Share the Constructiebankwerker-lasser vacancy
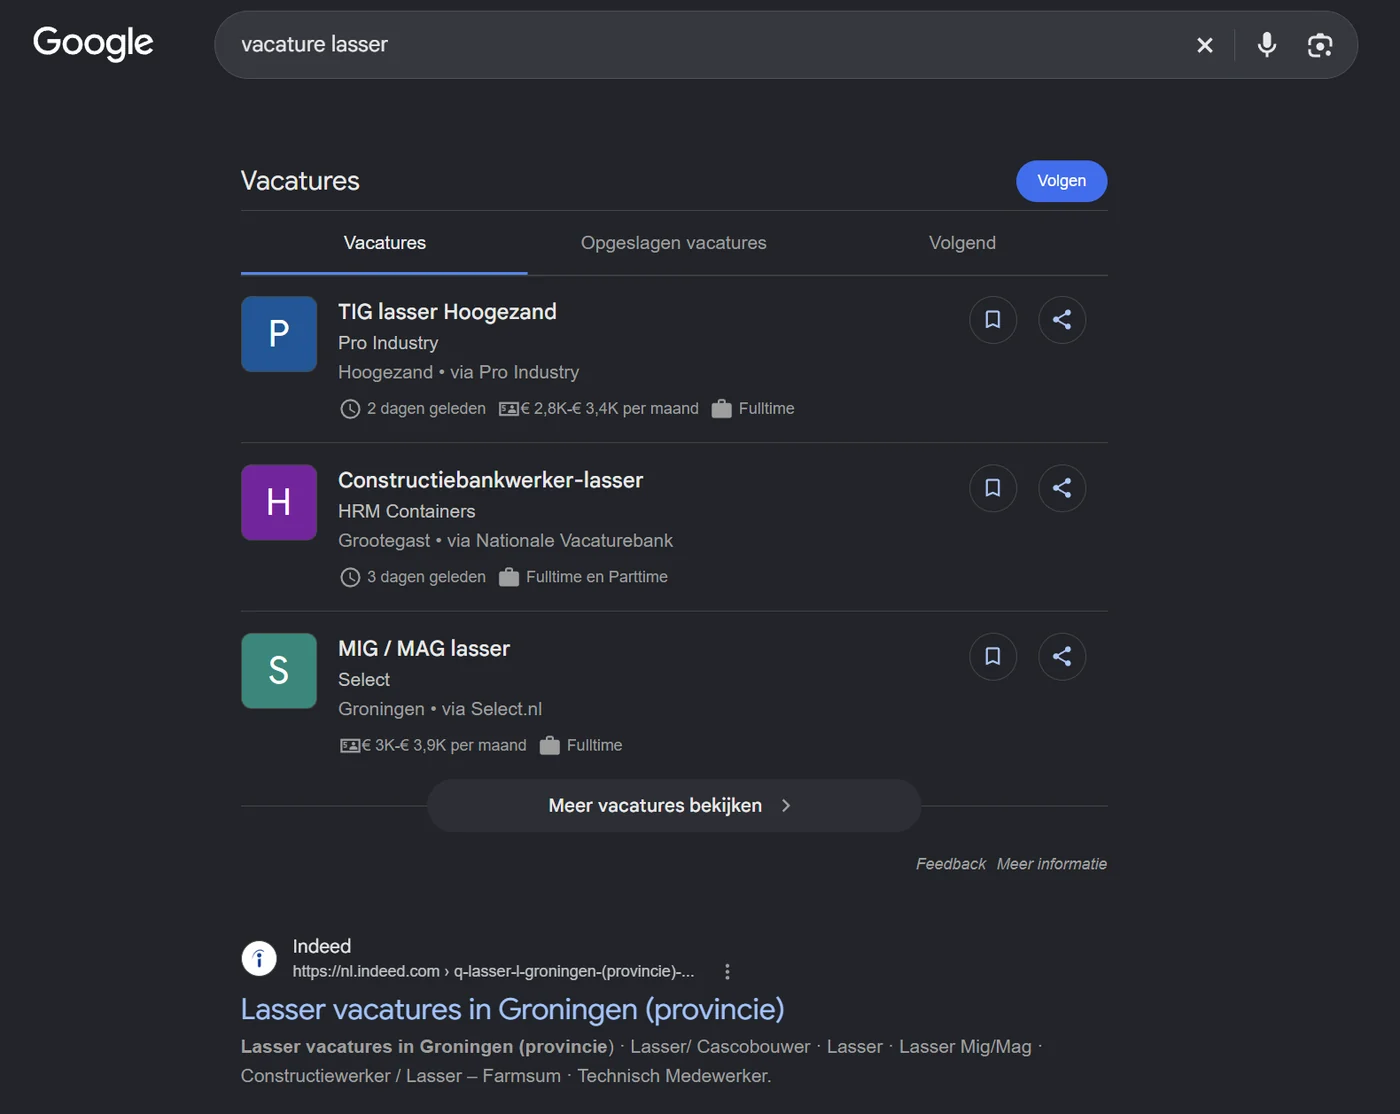The width and height of the screenshot is (1400, 1114). [1062, 488]
